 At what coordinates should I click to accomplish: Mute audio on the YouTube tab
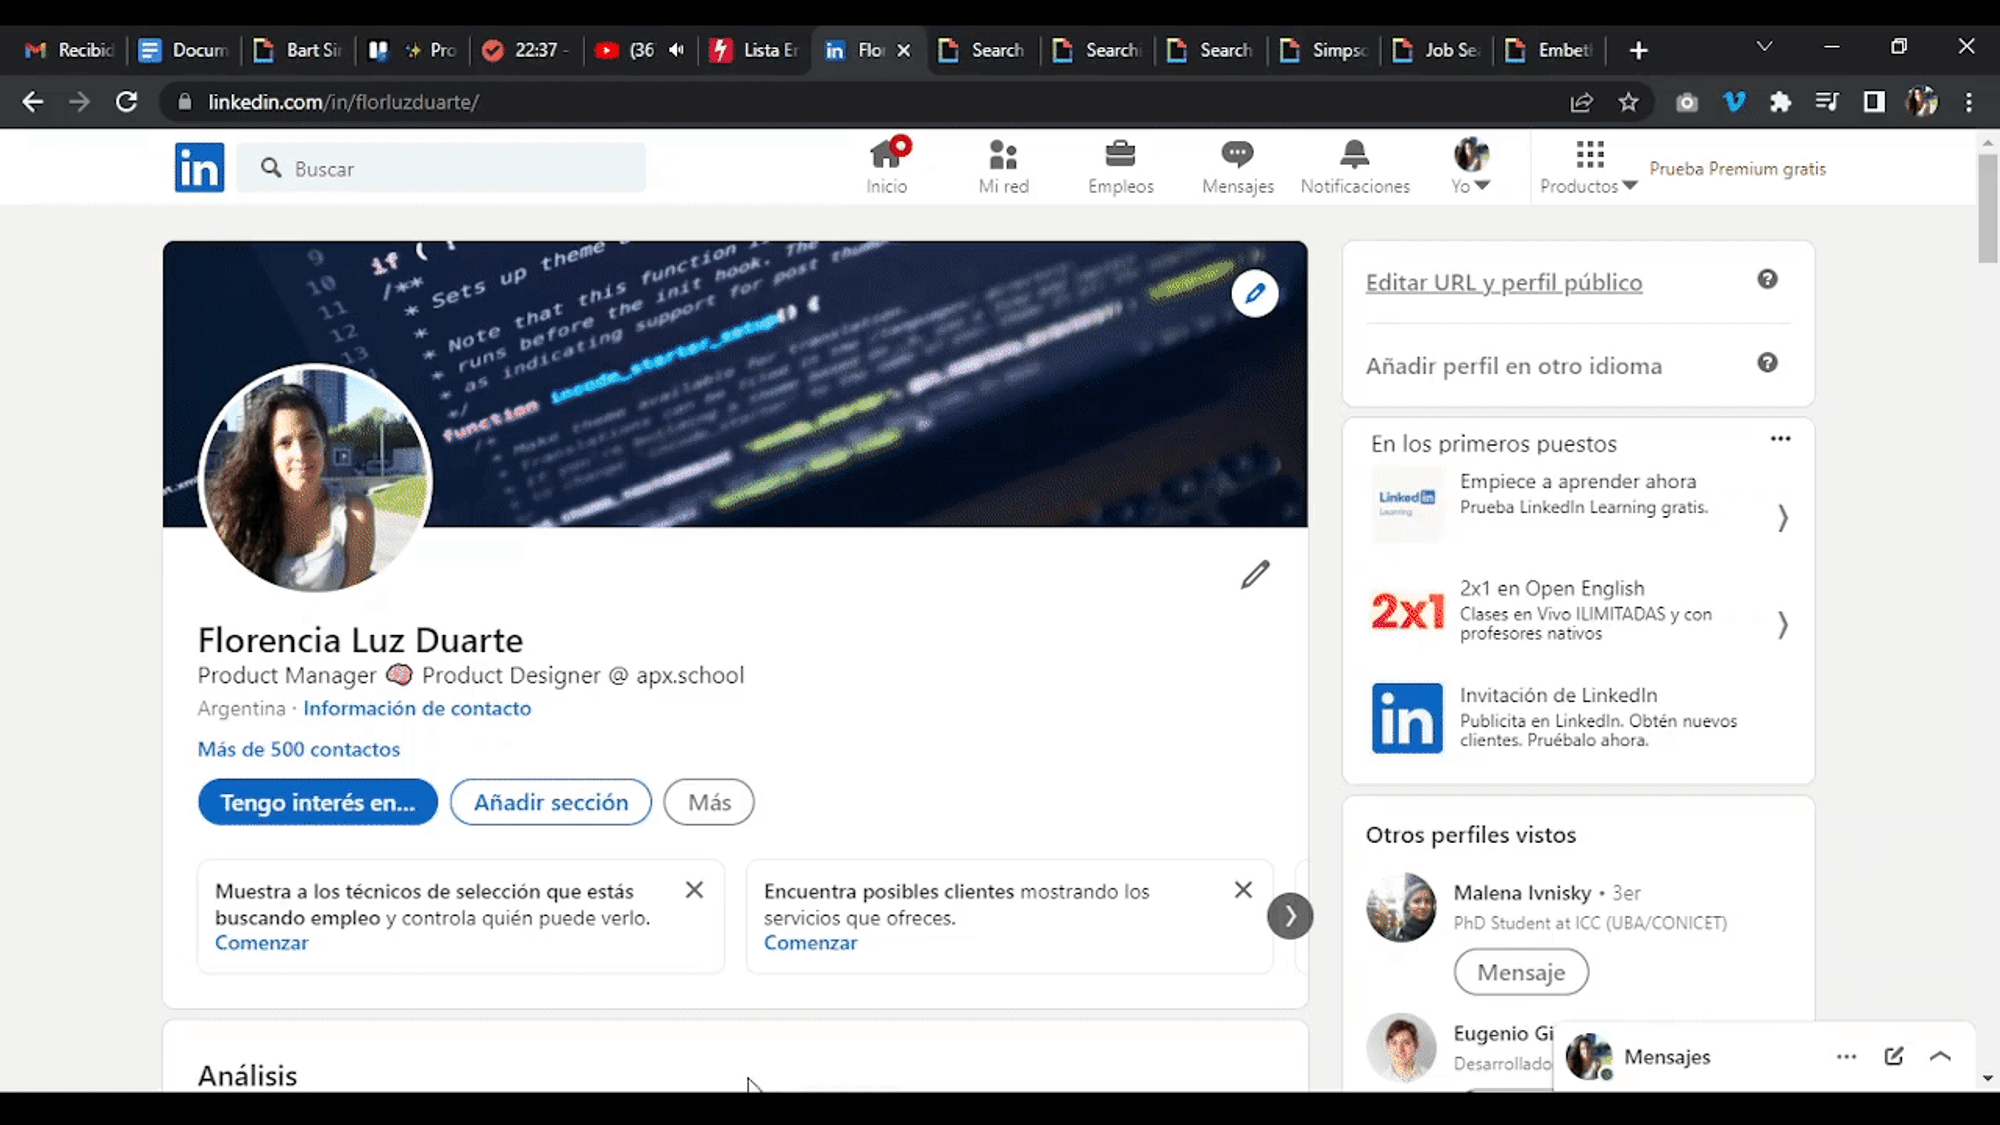point(677,50)
